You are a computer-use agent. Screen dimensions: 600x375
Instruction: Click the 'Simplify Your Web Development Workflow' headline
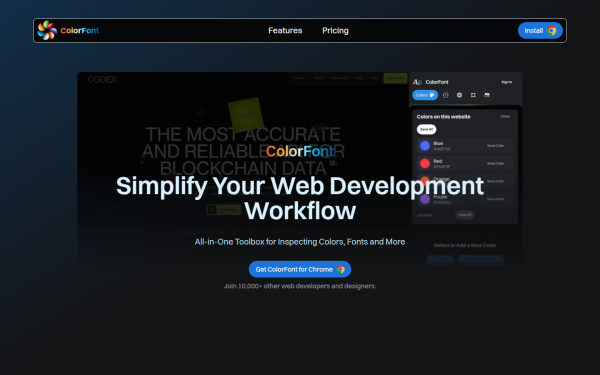pyautogui.click(x=300, y=198)
